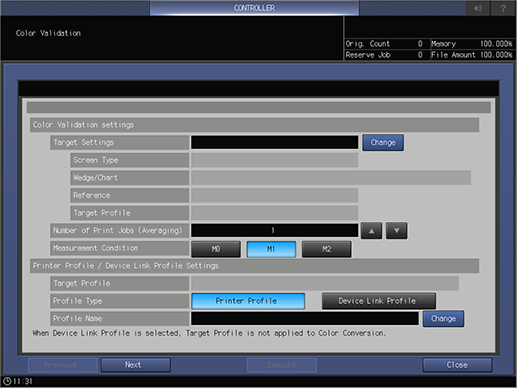Decrease Number of Print Jobs with down arrow
The width and height of the screenshot is (517, 388).
tap(396, 231)
